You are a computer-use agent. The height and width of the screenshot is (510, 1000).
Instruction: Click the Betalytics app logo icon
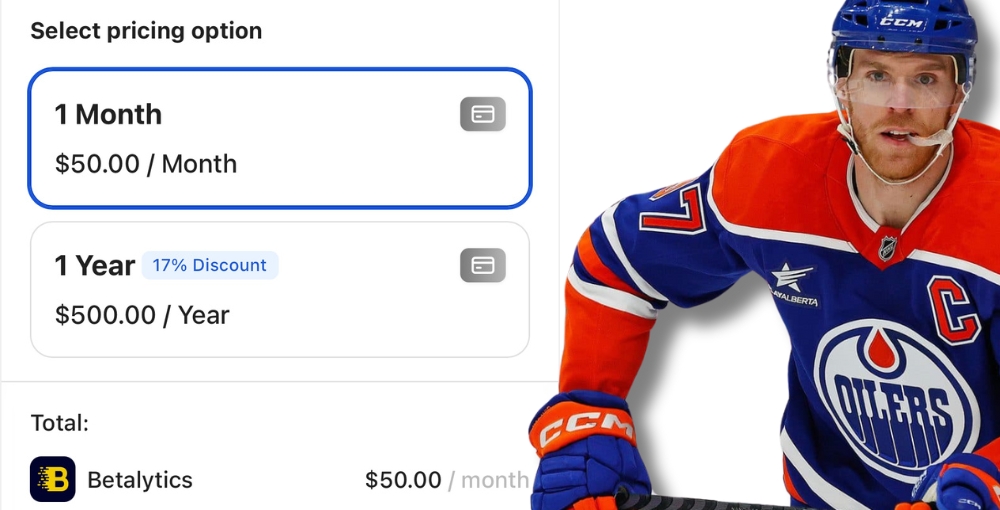coord(52,479)
